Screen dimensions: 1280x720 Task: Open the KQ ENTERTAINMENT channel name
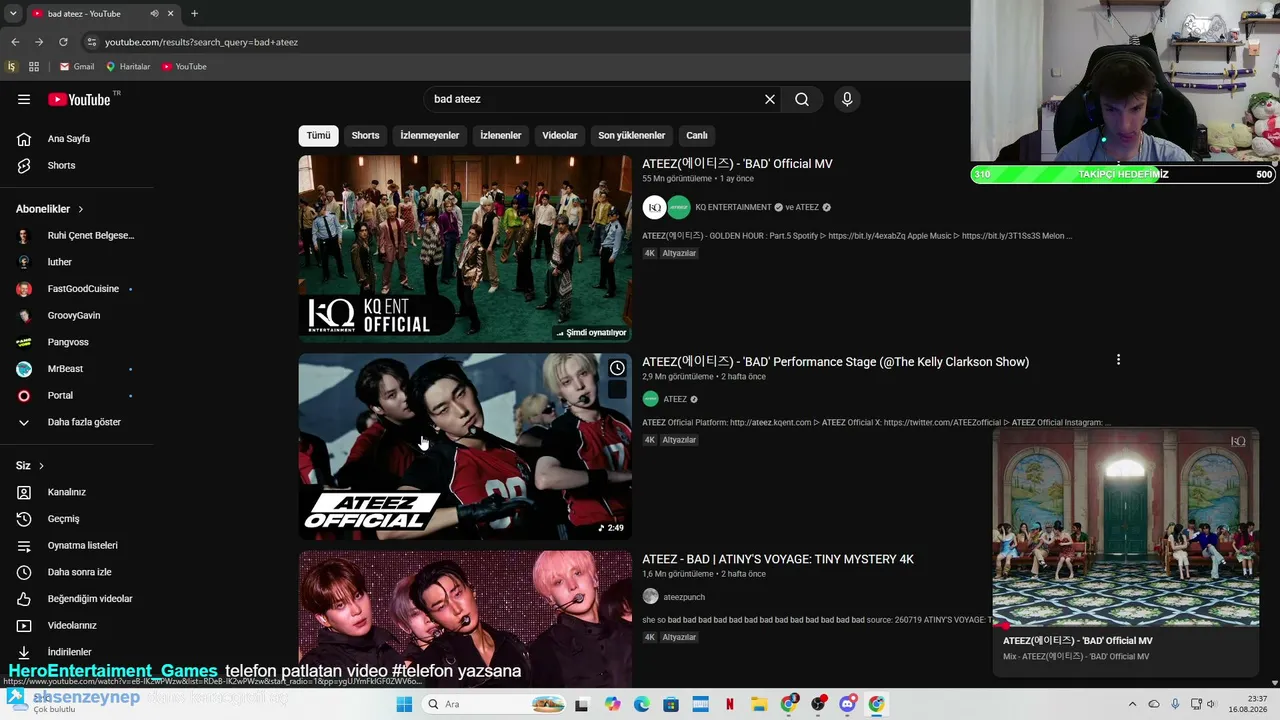click(733, 207)
